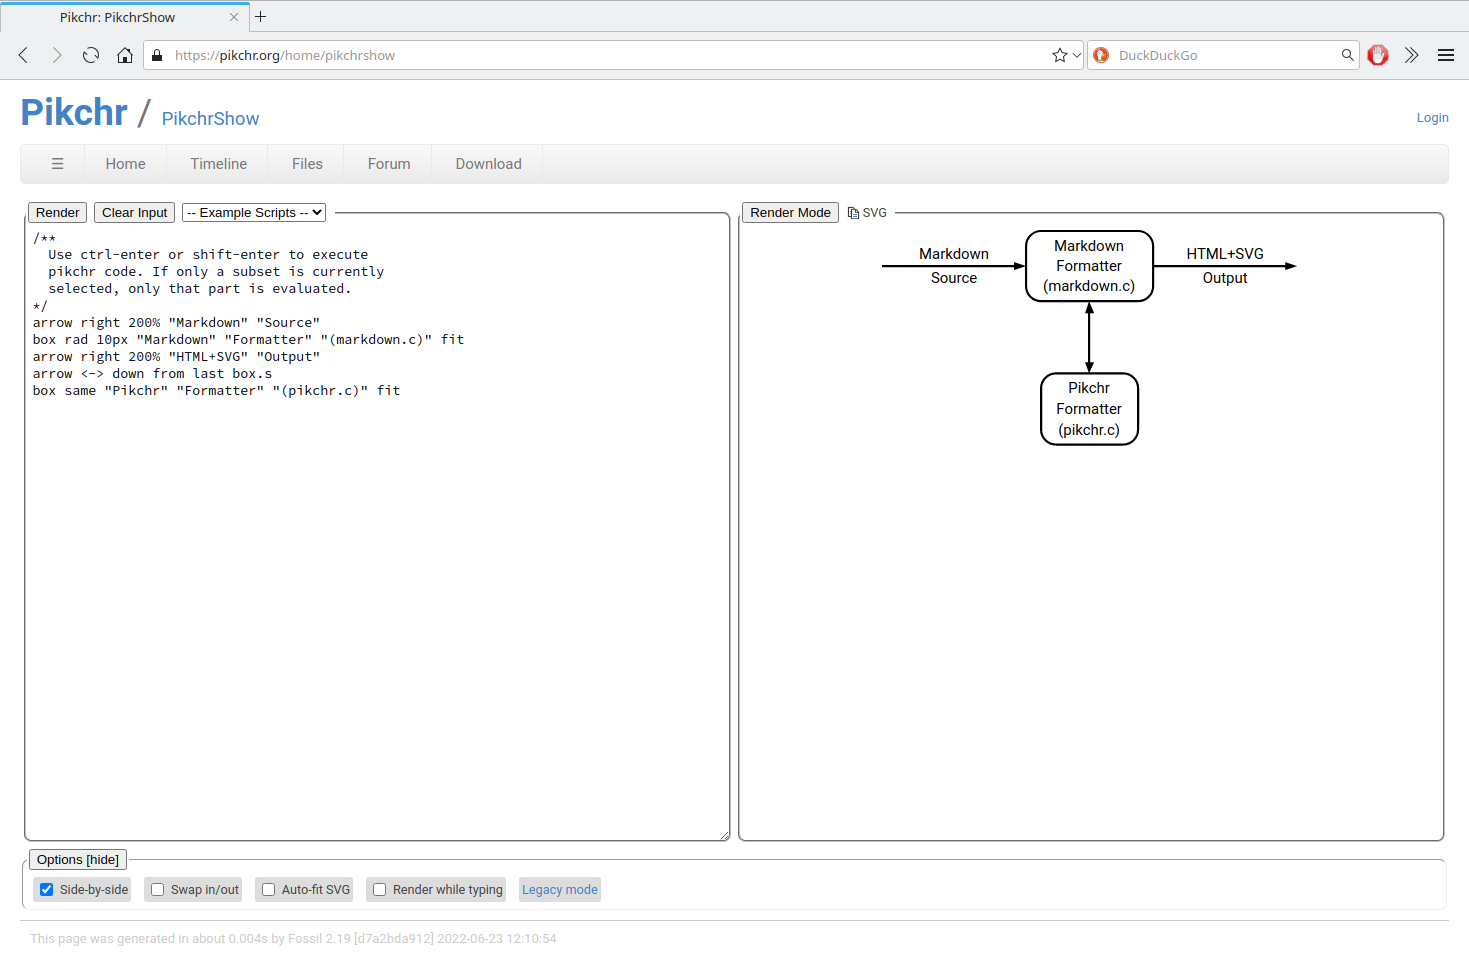Image resolution: width=1469 pixels, height=966 pixels.
Task: Click the "Markdown" arrow label above Source
Action: tap(954, 254)
